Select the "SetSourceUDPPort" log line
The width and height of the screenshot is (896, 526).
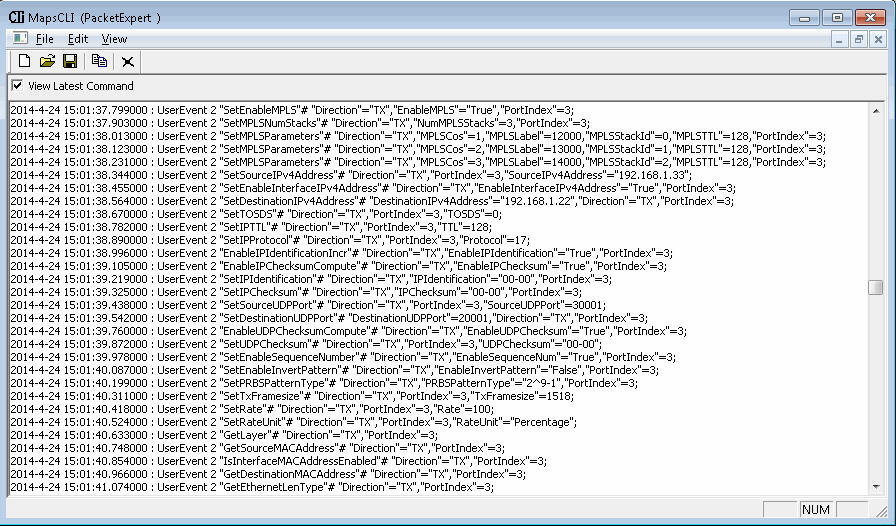[x=308, y=305]
